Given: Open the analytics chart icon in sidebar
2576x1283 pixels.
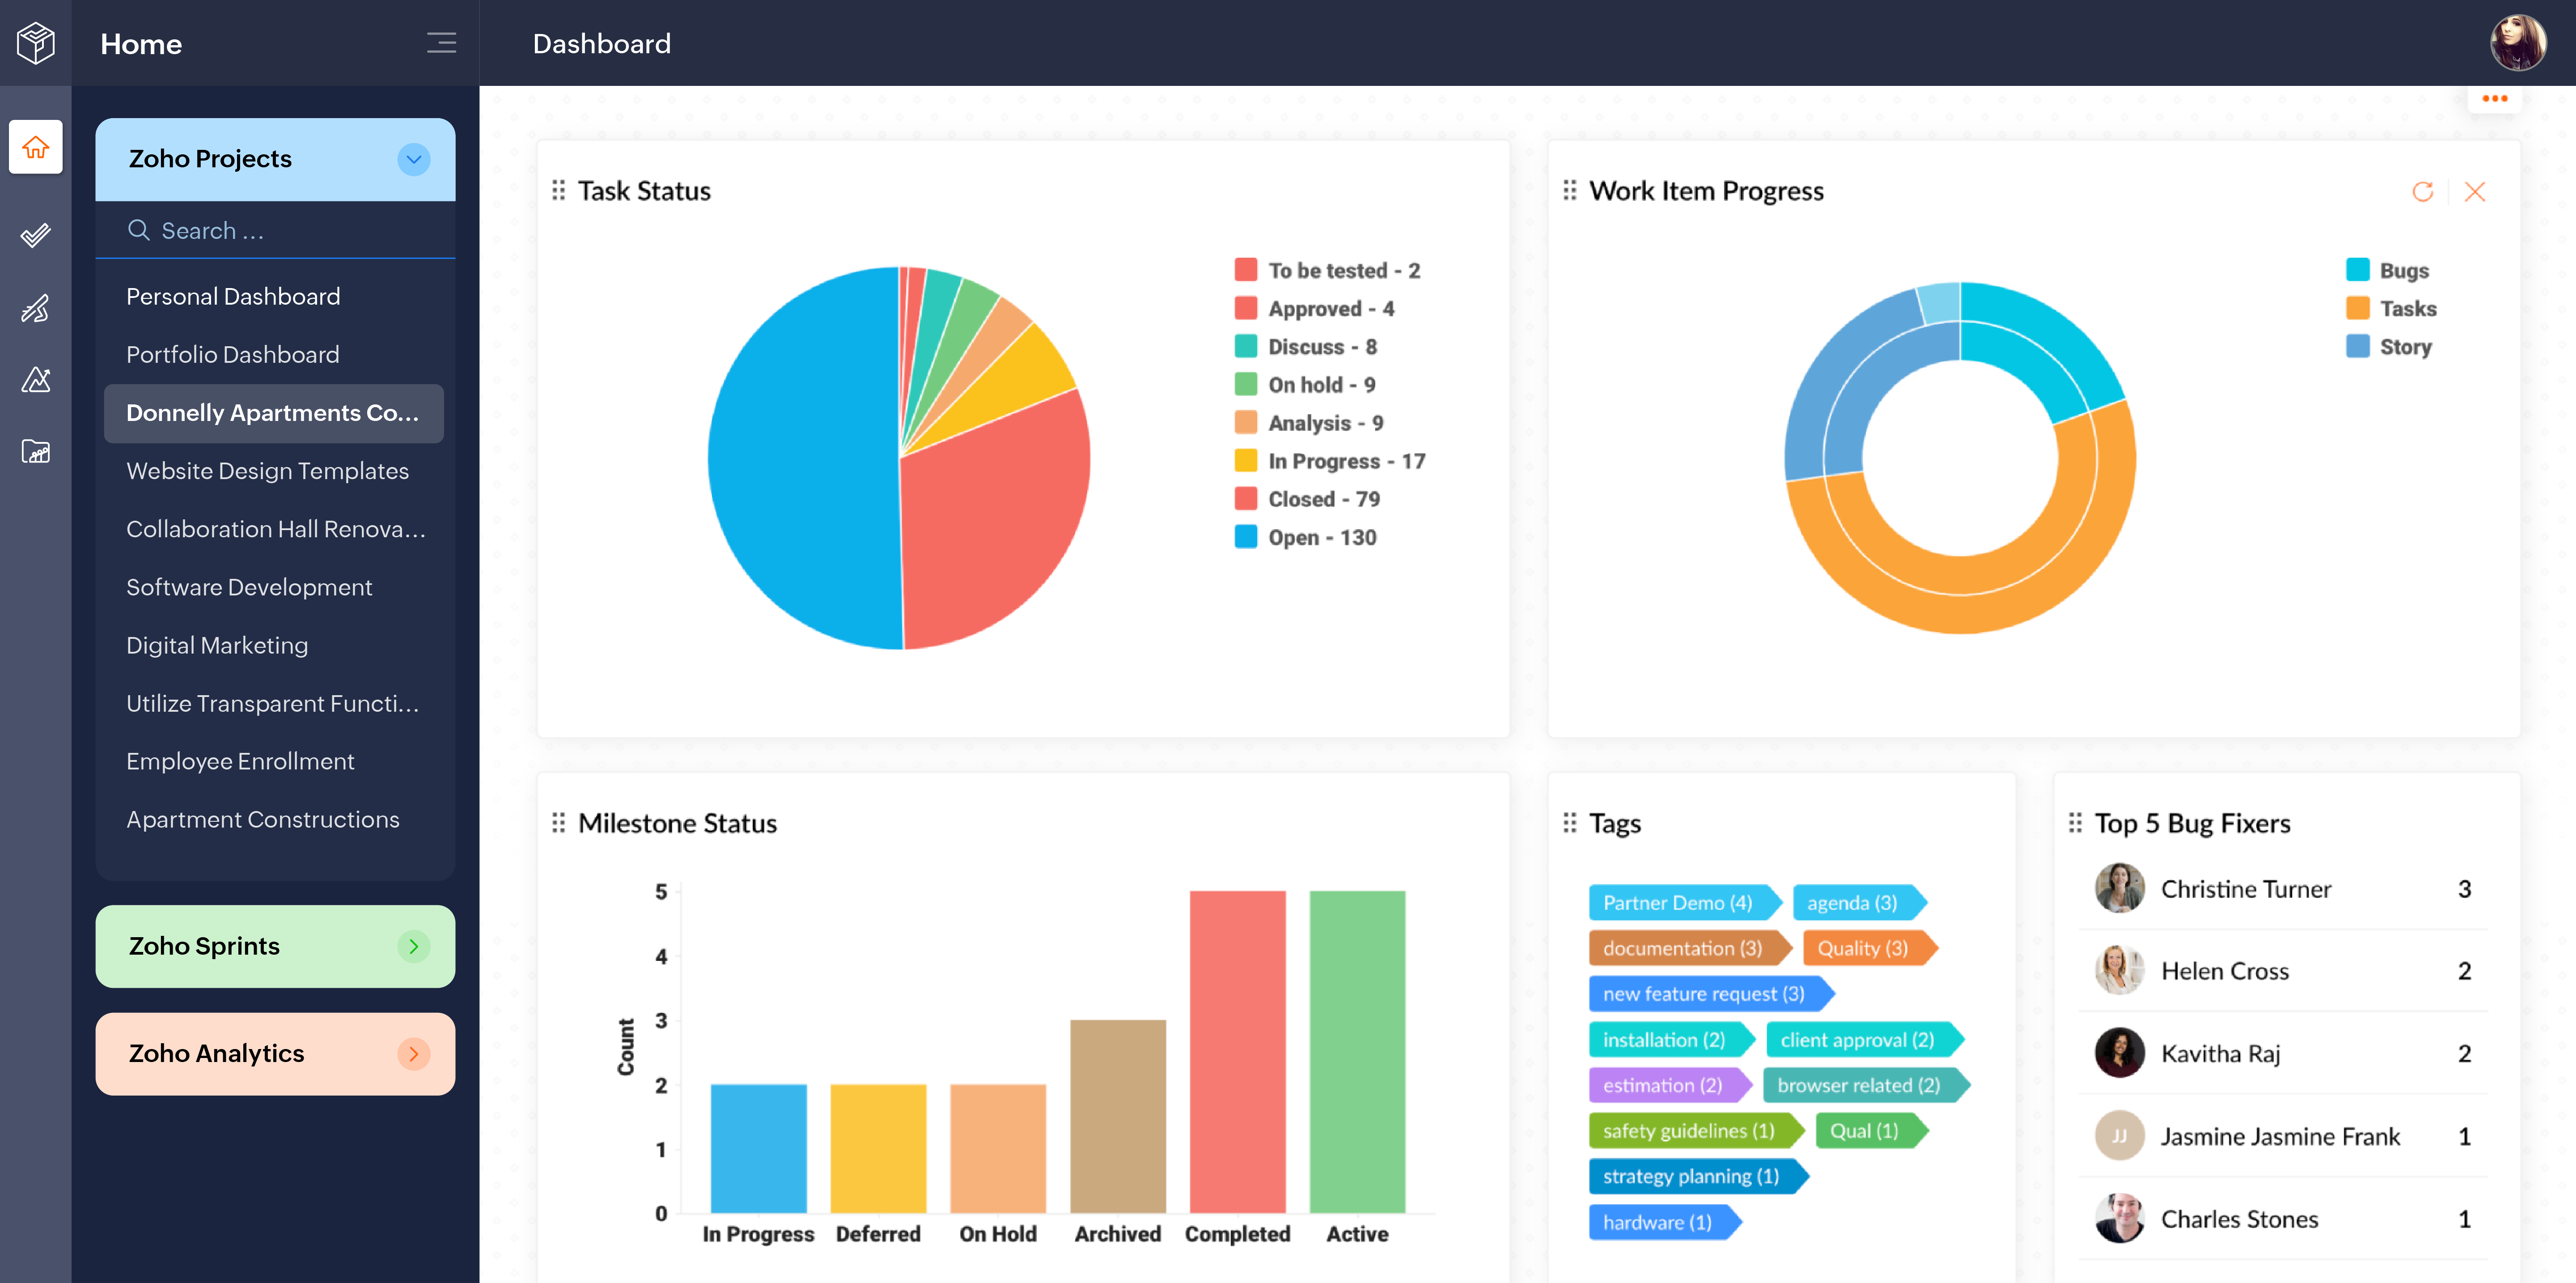Looking at the screenshot, I should pyautogui.click(x=36, y=380).
